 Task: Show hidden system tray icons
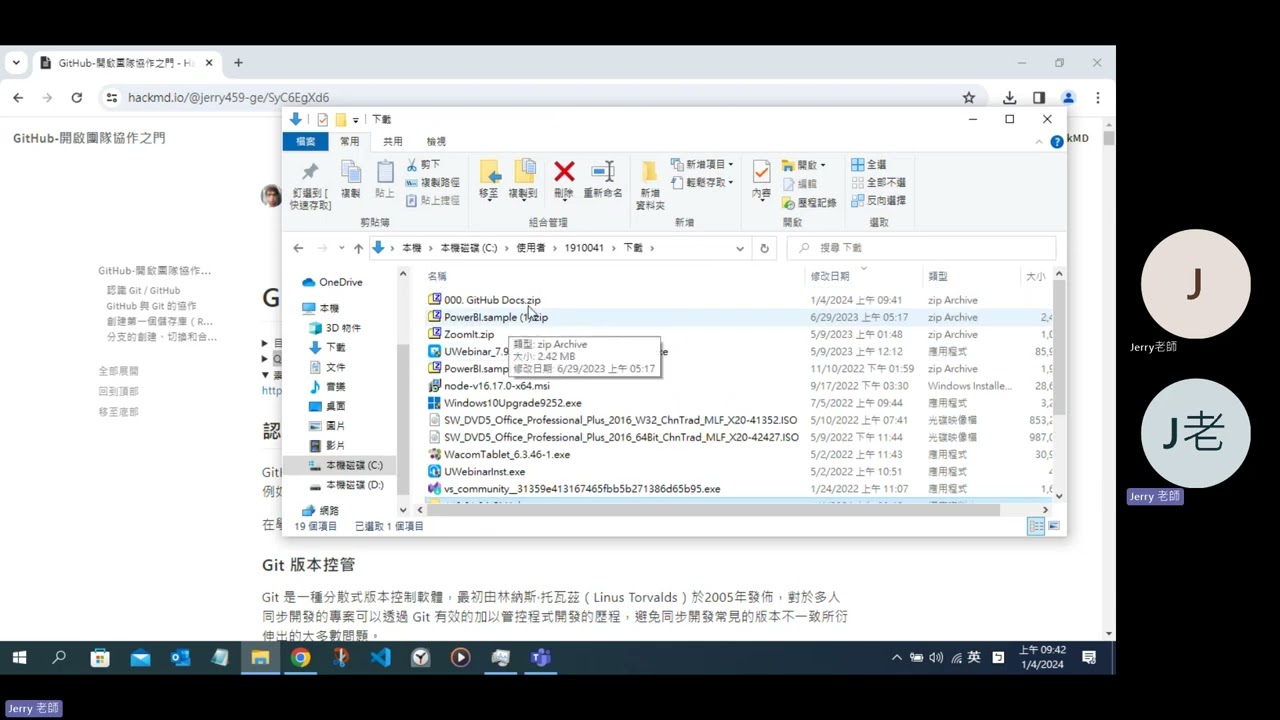[896, 658]
